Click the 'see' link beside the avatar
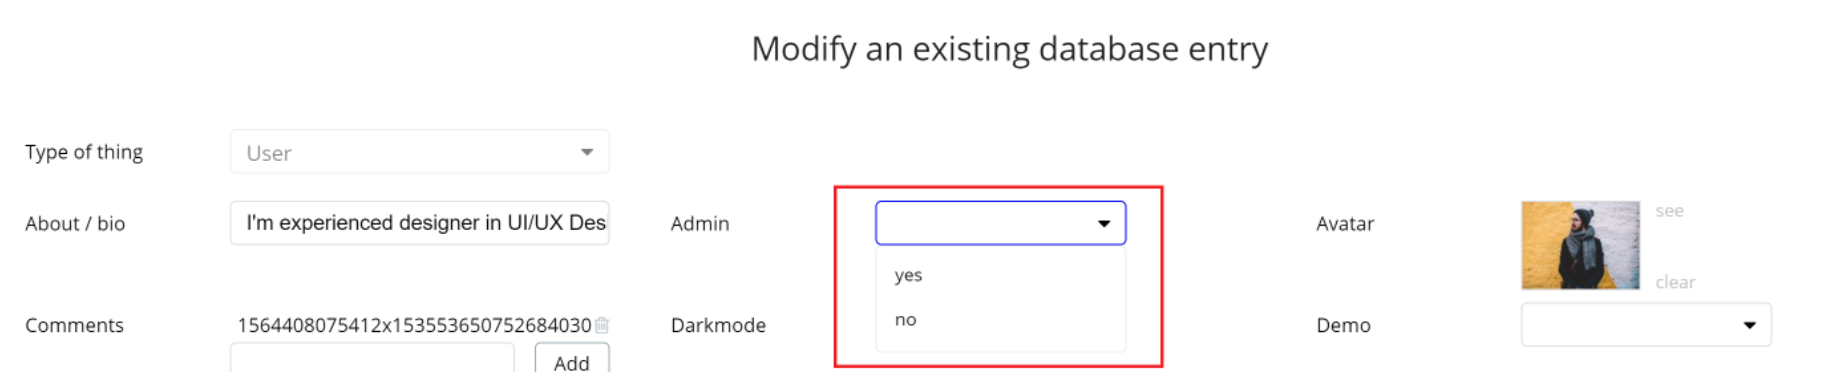This screenshot has width=1830, height=384. click(x=1669, y=211)
